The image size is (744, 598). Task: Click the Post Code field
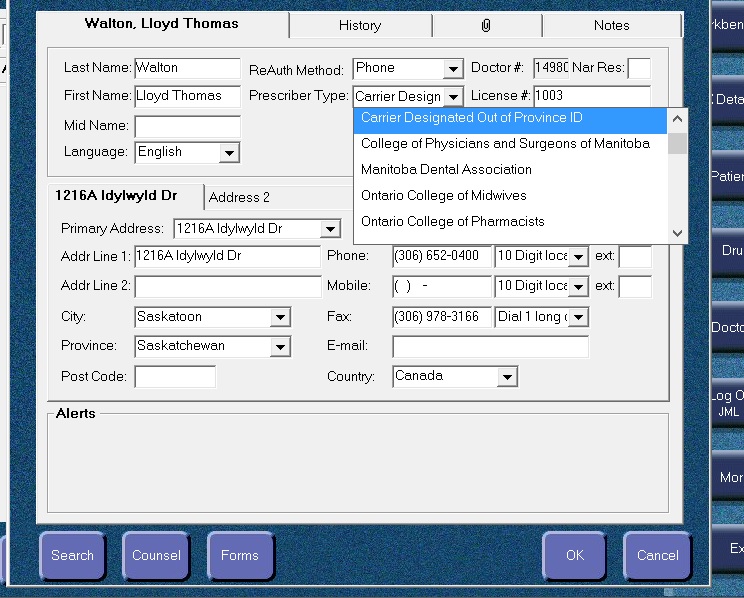pyautogui.click(x=175, y=377)
